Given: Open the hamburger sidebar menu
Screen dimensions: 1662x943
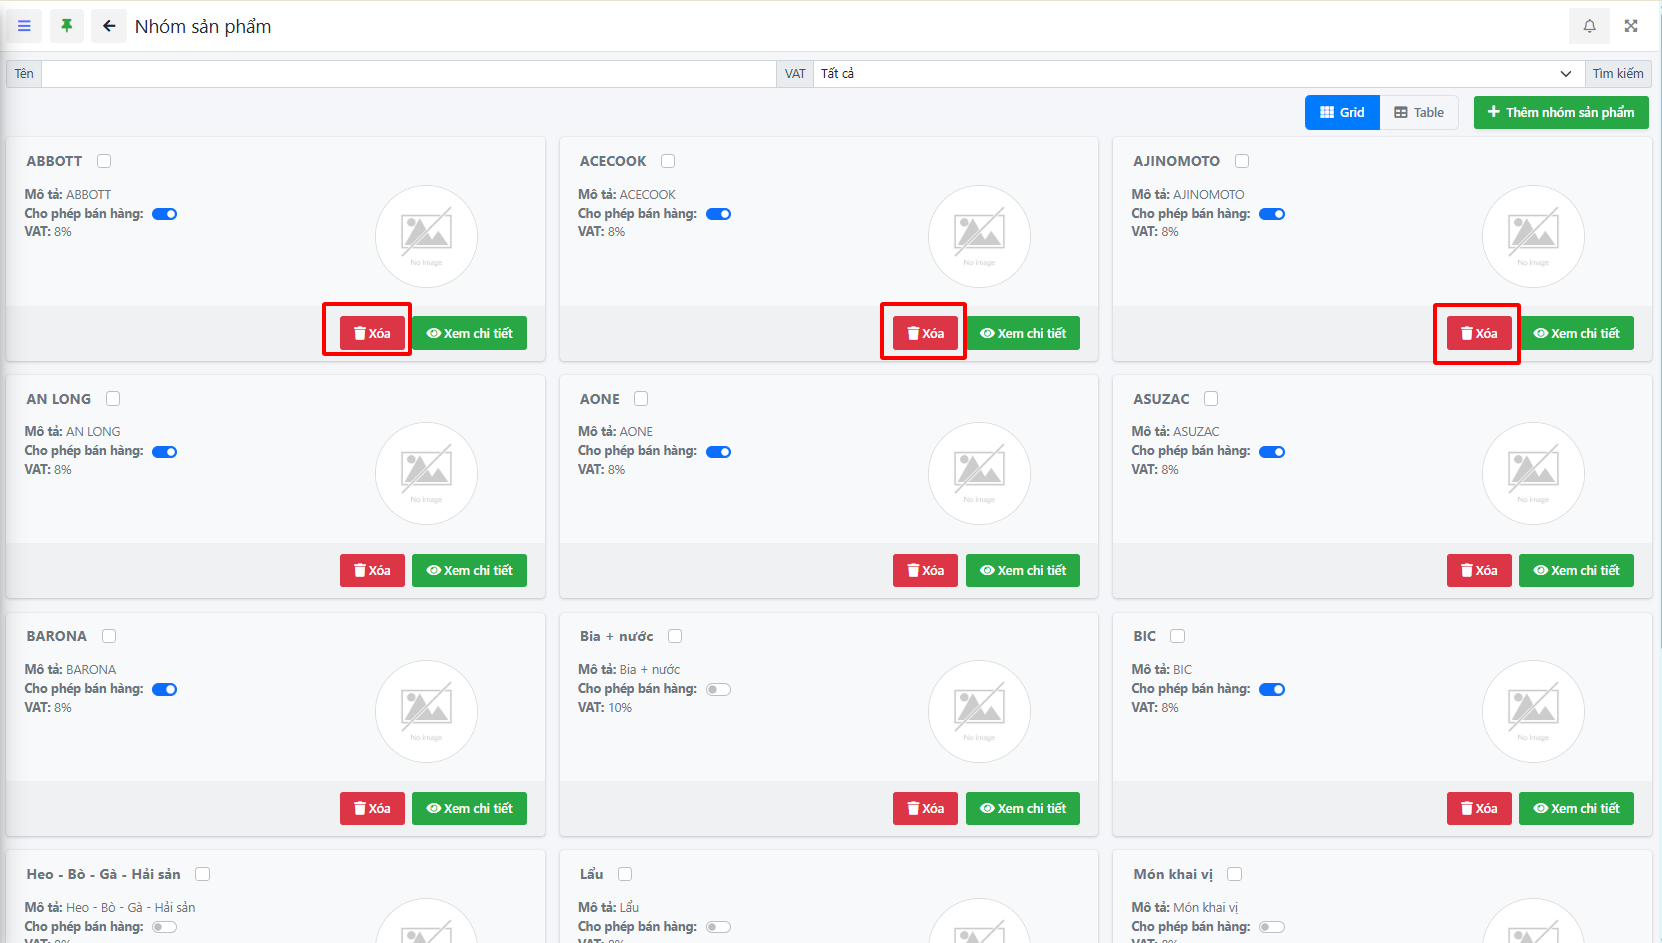Looking at the screenshot, I should [24, 26].
